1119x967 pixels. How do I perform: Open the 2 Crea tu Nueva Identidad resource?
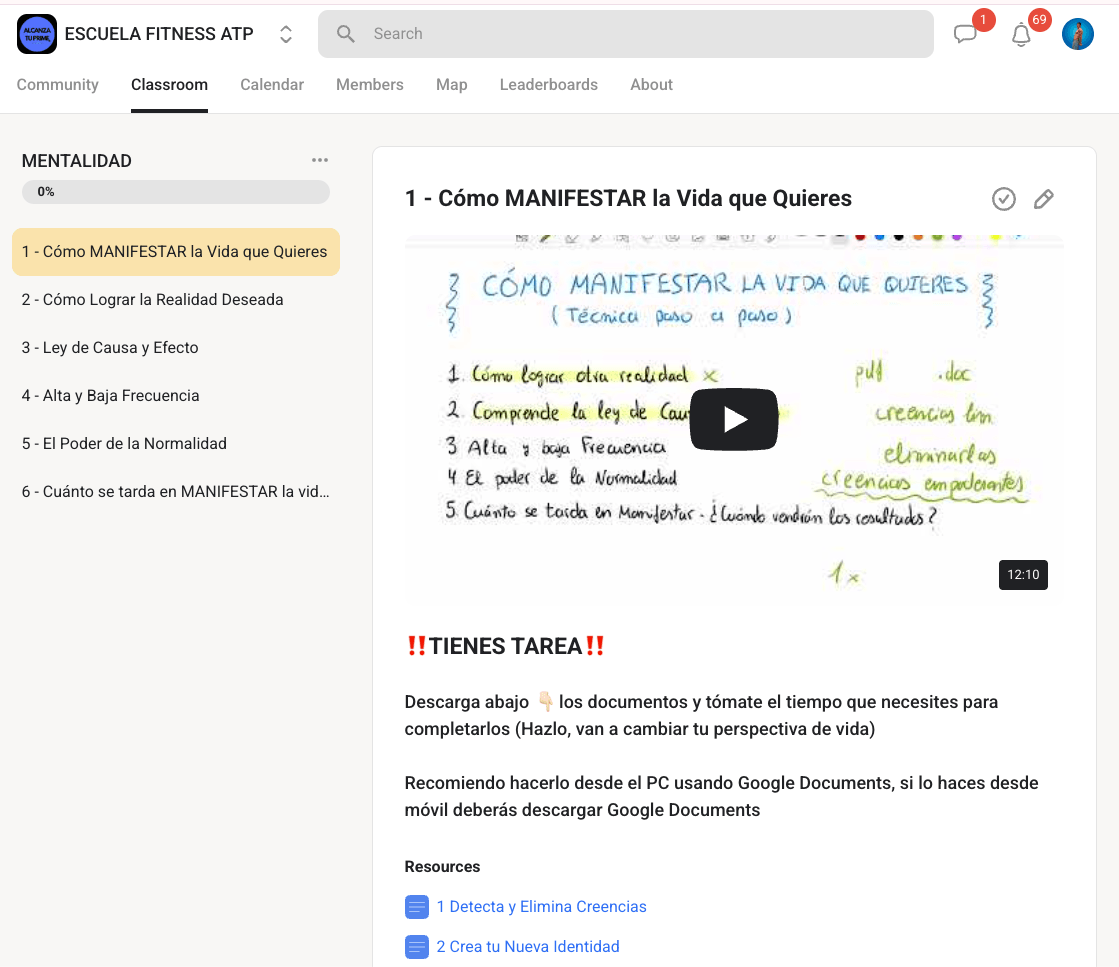click(x=527, y=946)
